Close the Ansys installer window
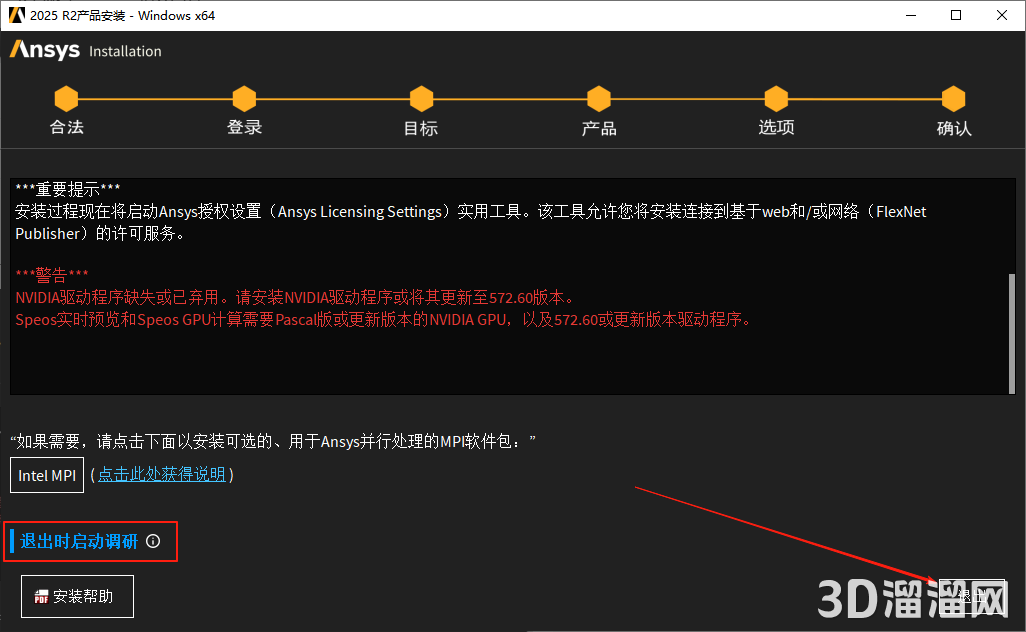Image resolution: width=1026 pixels, height=632 pixels. point(1002,15)
